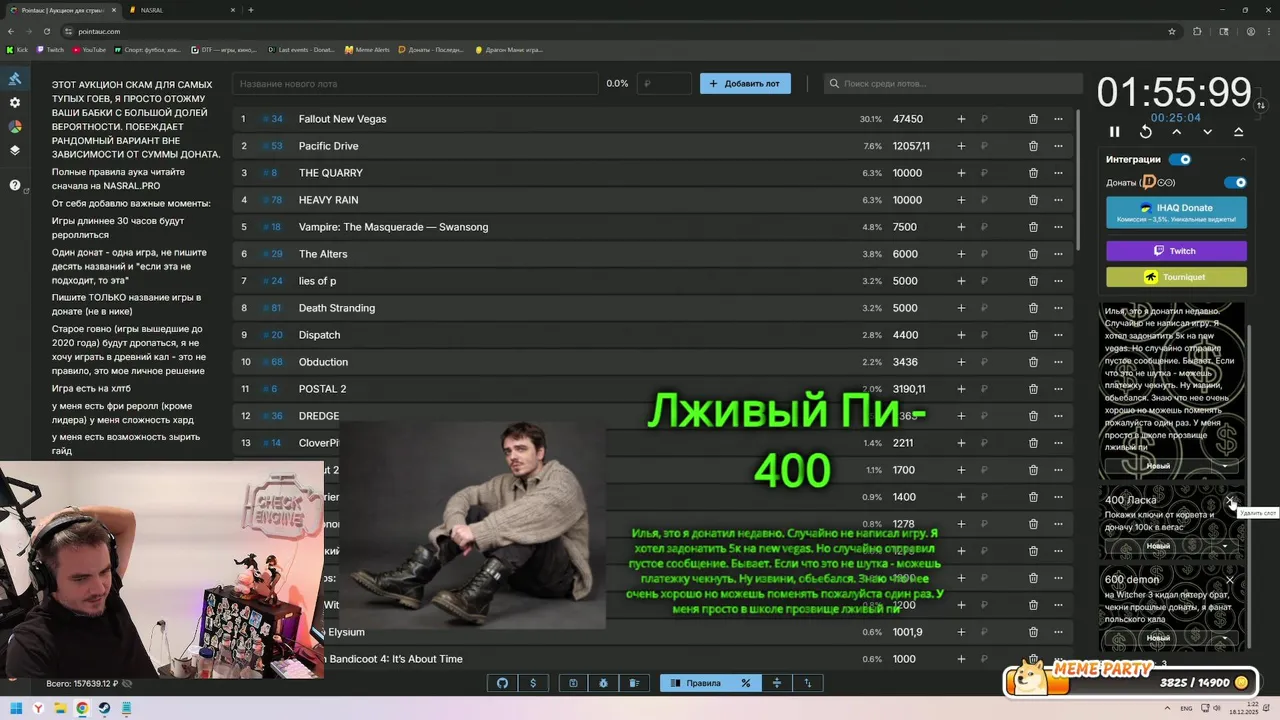1280x720 pixels.
Task: Click the dollar sign toolbar icon
Action: [x=533, y=683]
